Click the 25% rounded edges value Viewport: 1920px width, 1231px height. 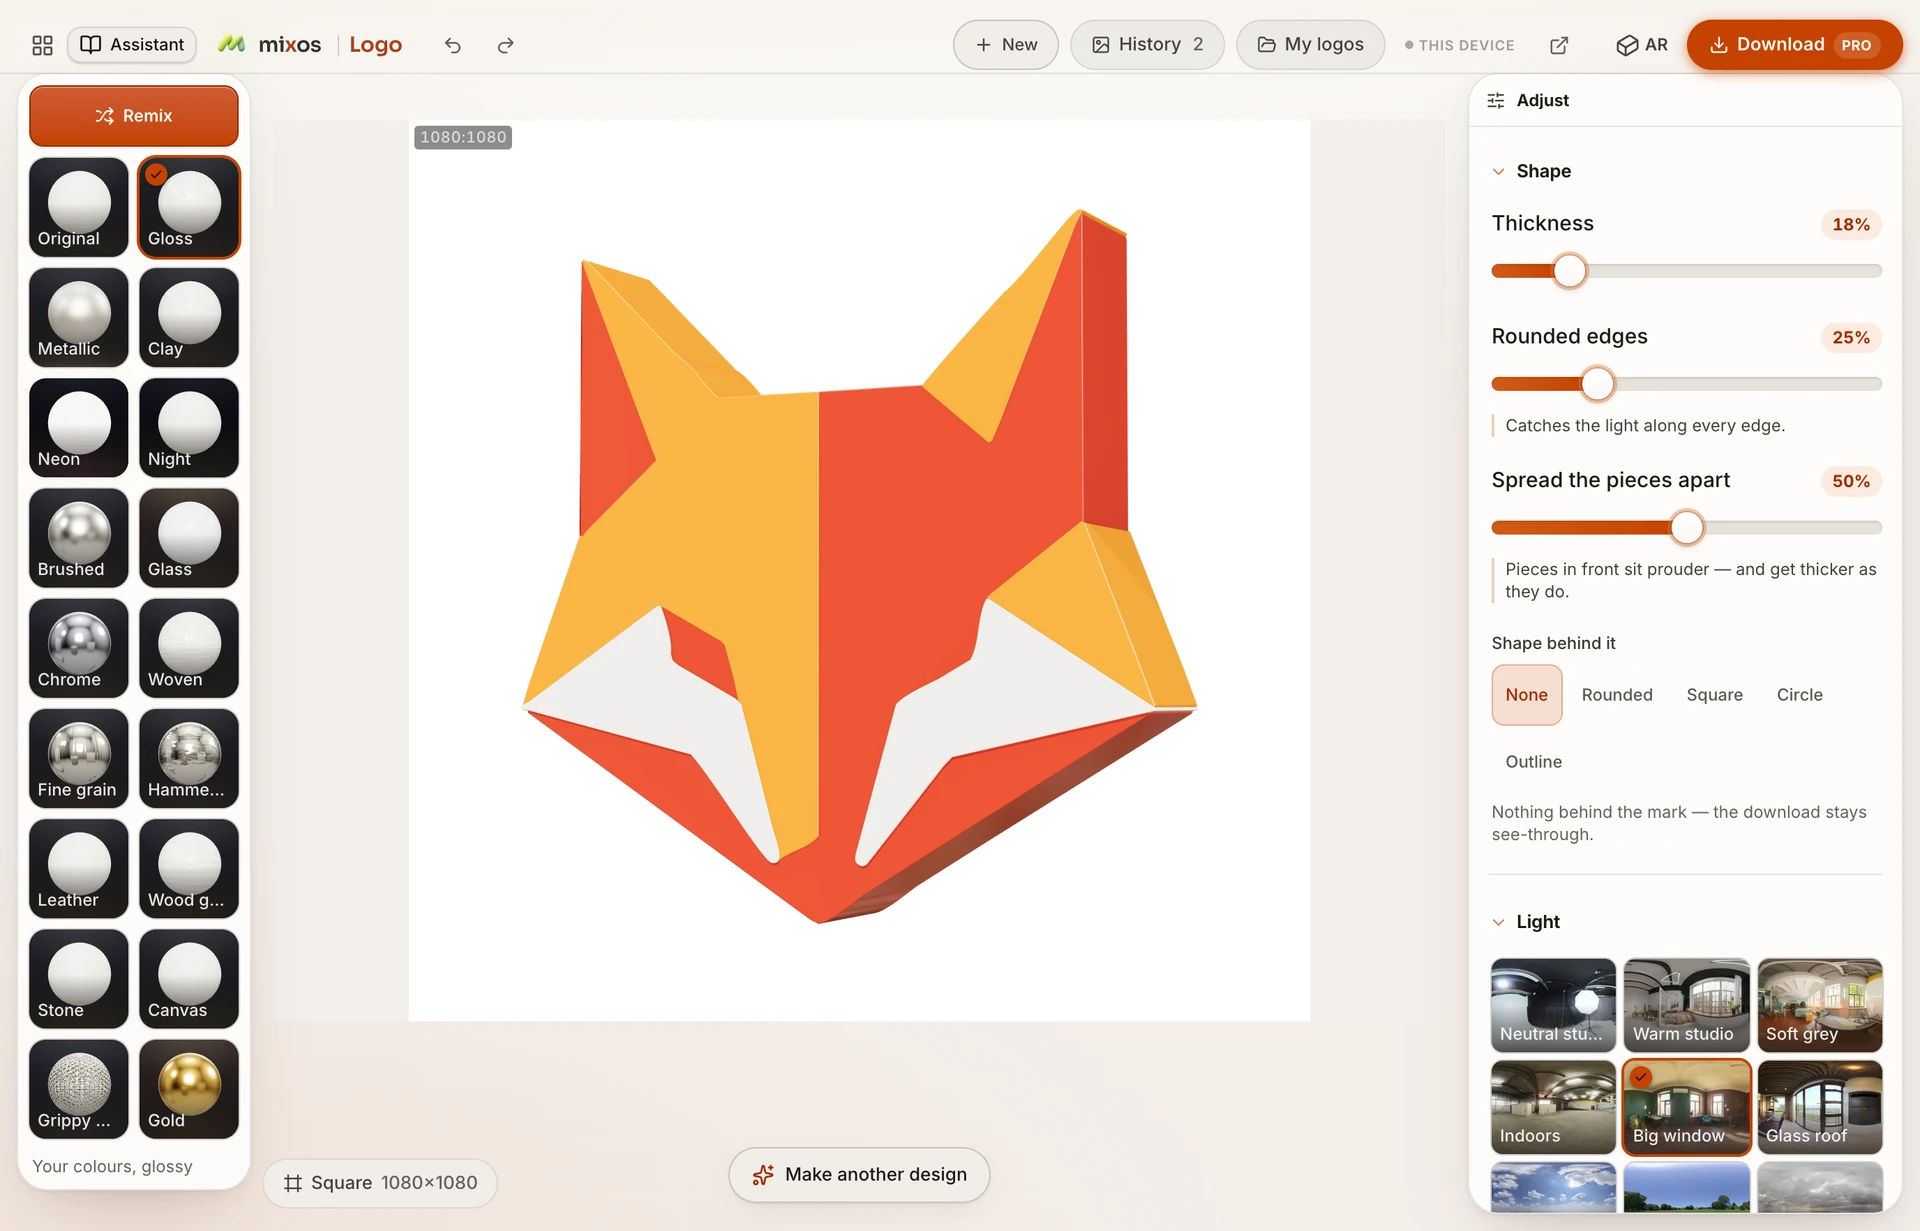click(1851, 338)
